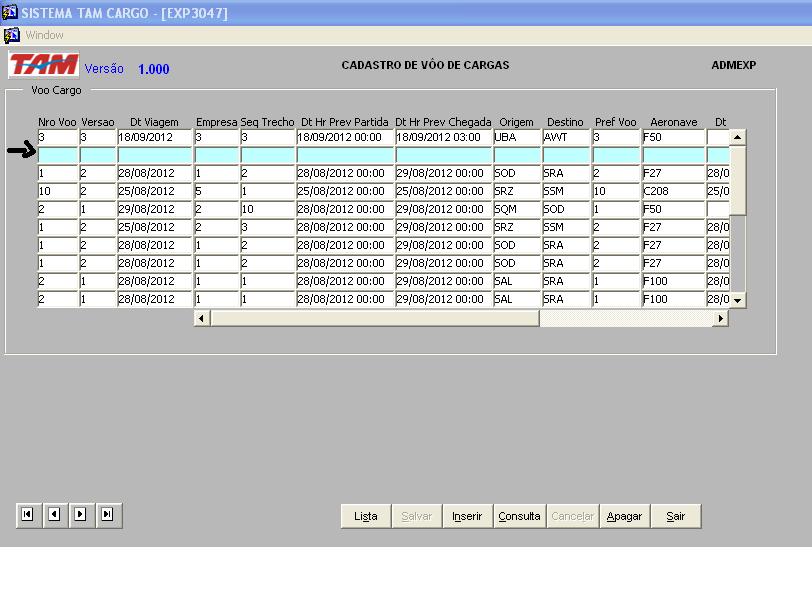The height and width of the screenshot is (600, 812).
Task: Go to first record navigation button
Action: click(27, 514)
